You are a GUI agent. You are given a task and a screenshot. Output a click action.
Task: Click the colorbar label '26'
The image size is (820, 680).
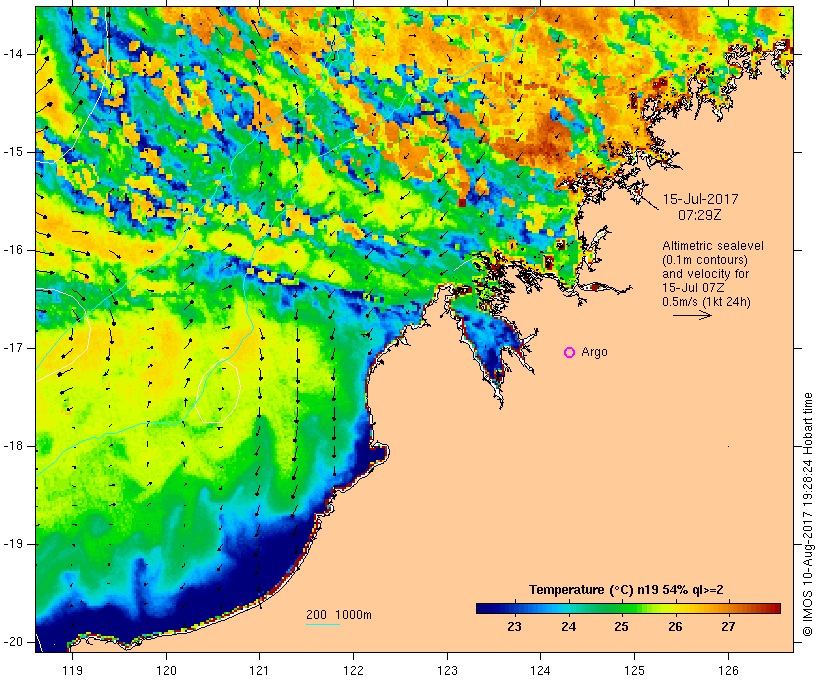675,627
